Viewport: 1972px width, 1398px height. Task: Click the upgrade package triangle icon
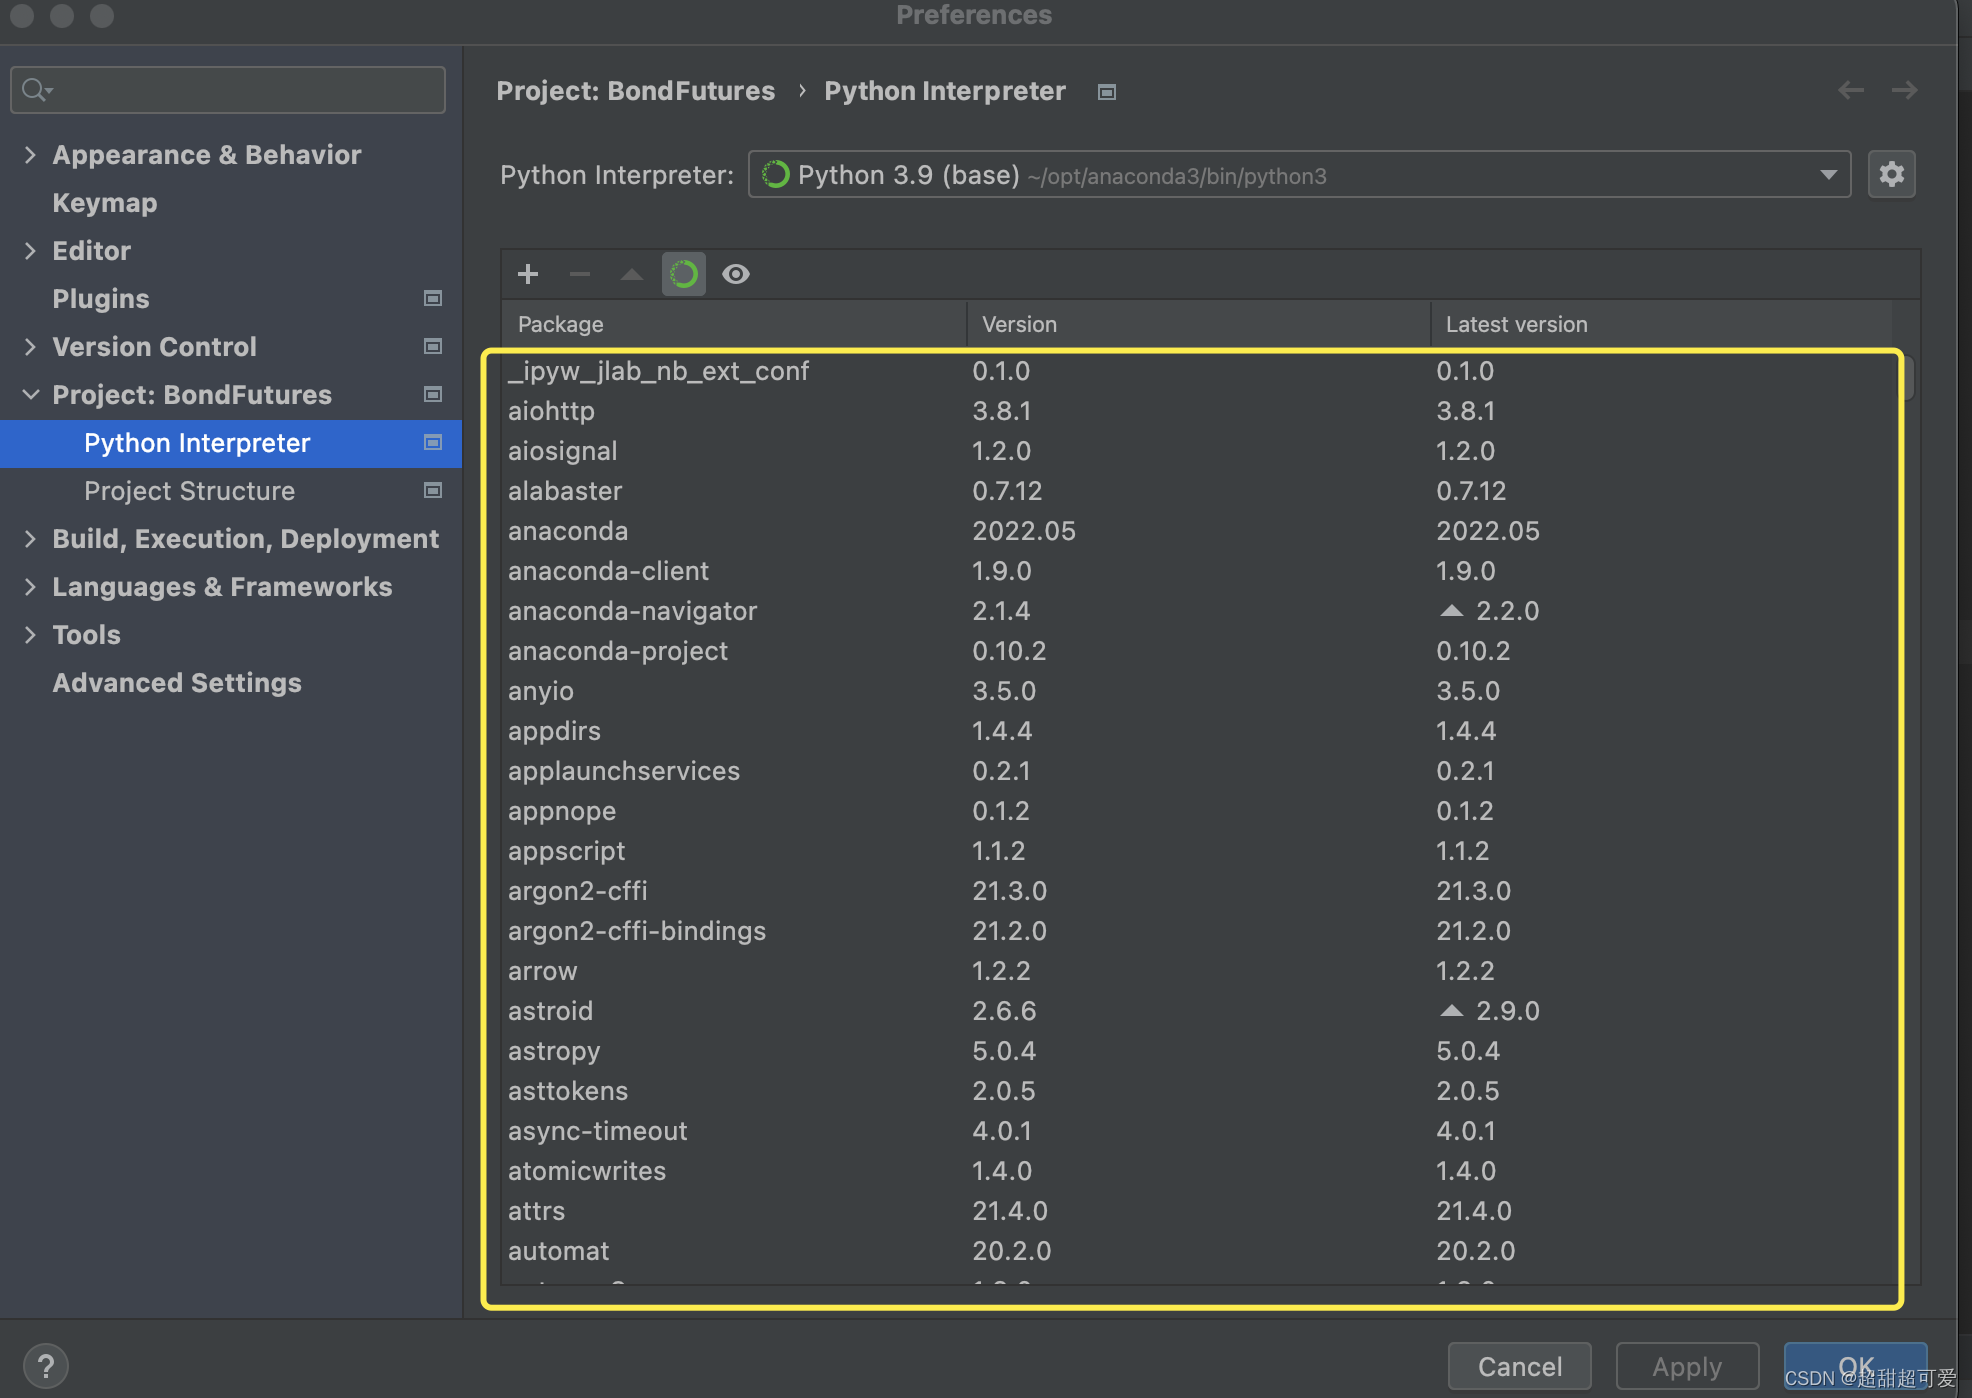[632, 274]
